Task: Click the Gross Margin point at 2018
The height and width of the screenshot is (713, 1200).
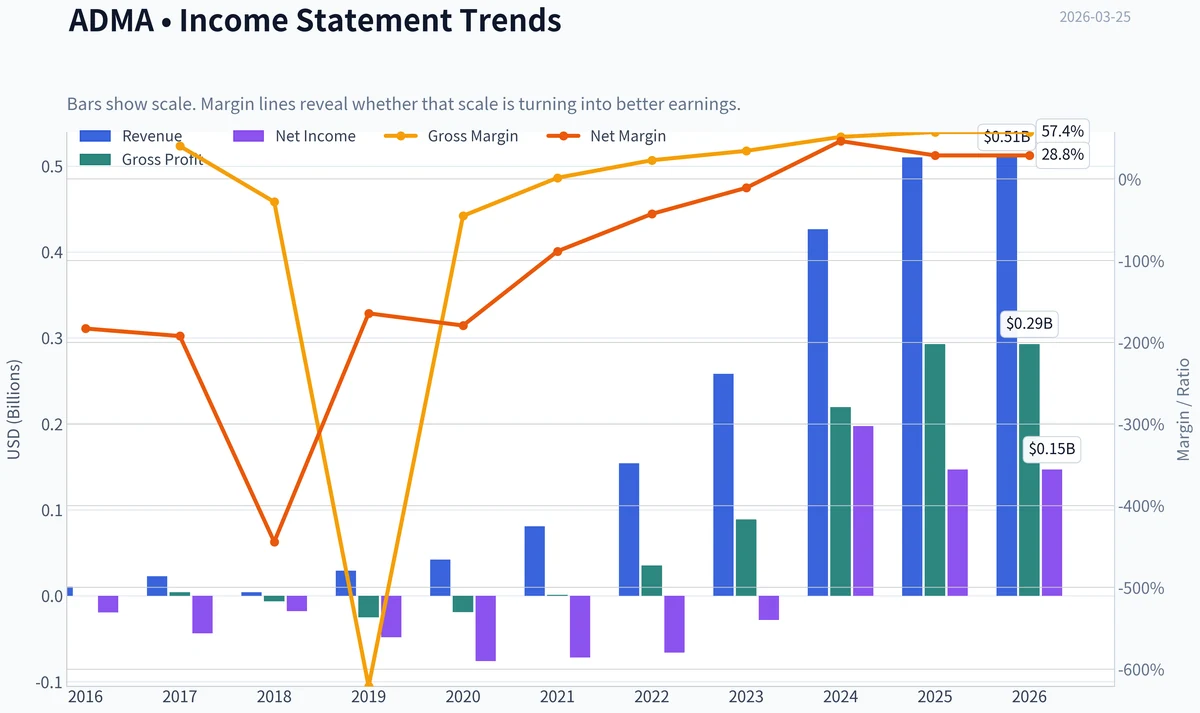Action: pos(275,202)
